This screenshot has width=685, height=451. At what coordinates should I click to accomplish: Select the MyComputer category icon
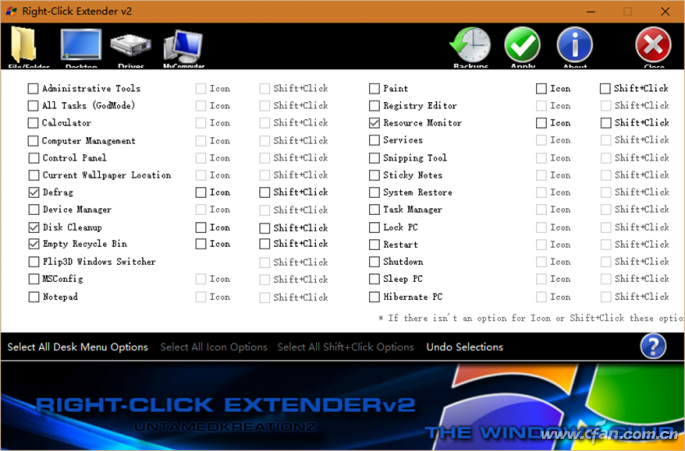click(x=183, y=47)
